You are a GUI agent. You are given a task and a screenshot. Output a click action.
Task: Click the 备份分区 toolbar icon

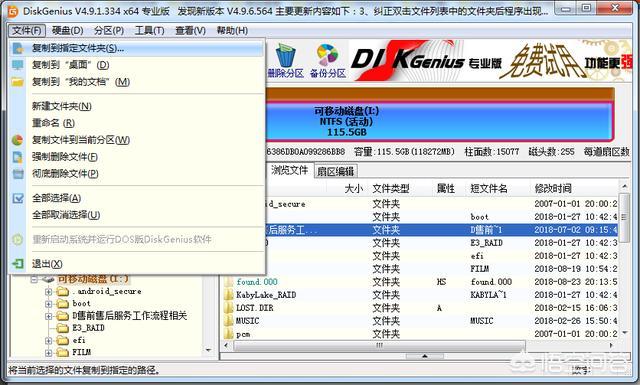pos(328,61)
